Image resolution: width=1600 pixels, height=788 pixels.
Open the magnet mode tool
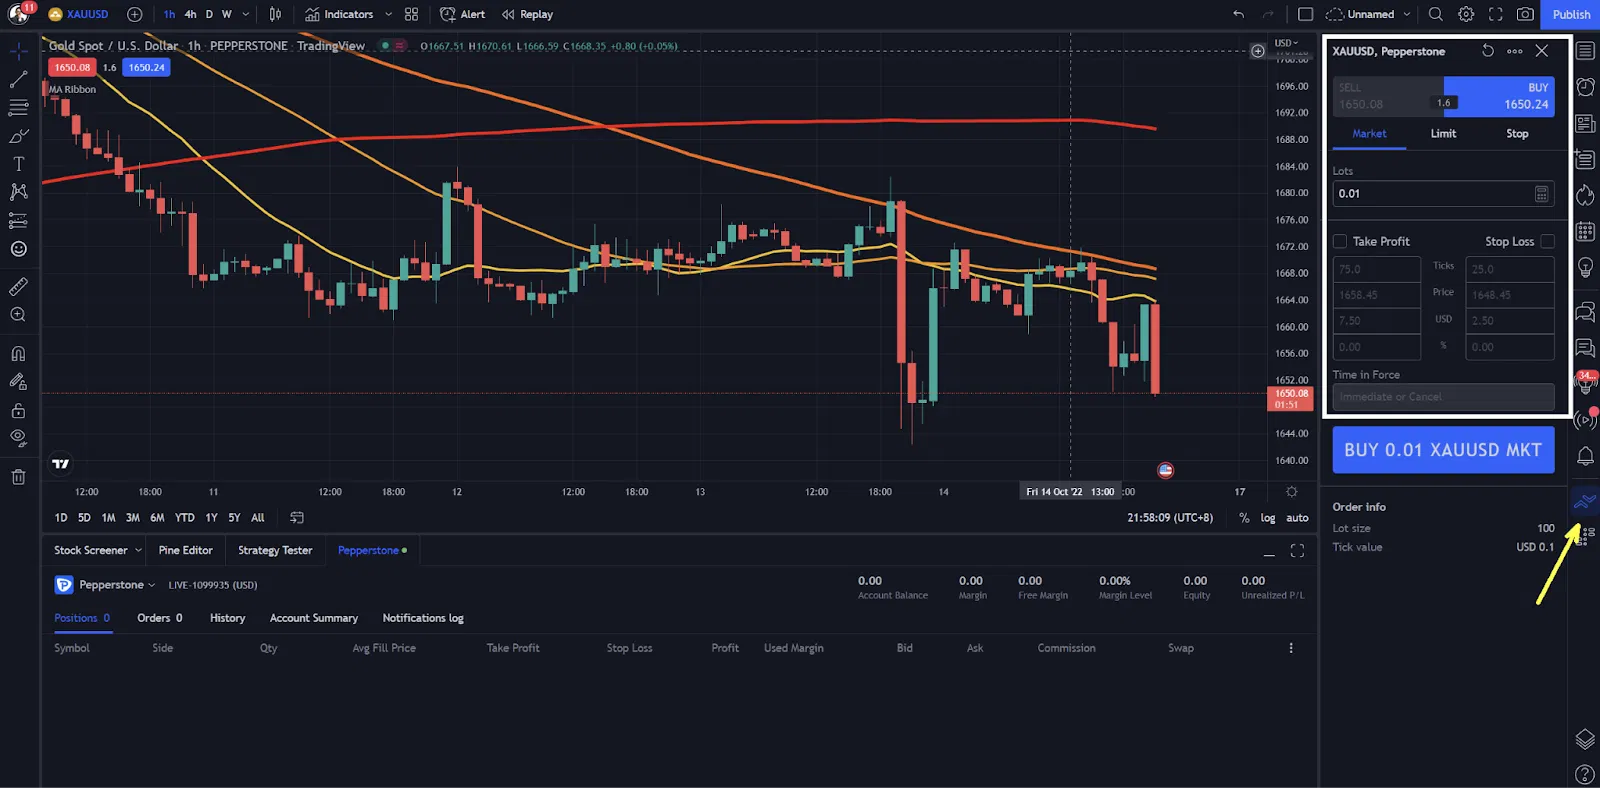click(x=18, y=353)
